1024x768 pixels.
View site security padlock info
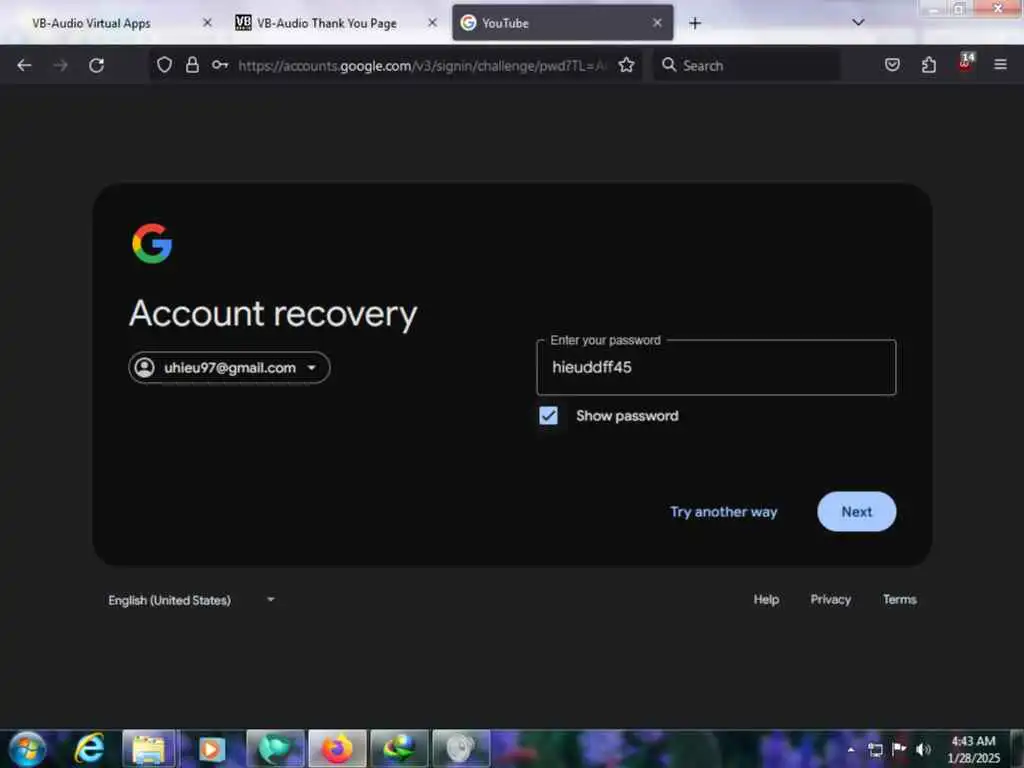click(192, 65)
